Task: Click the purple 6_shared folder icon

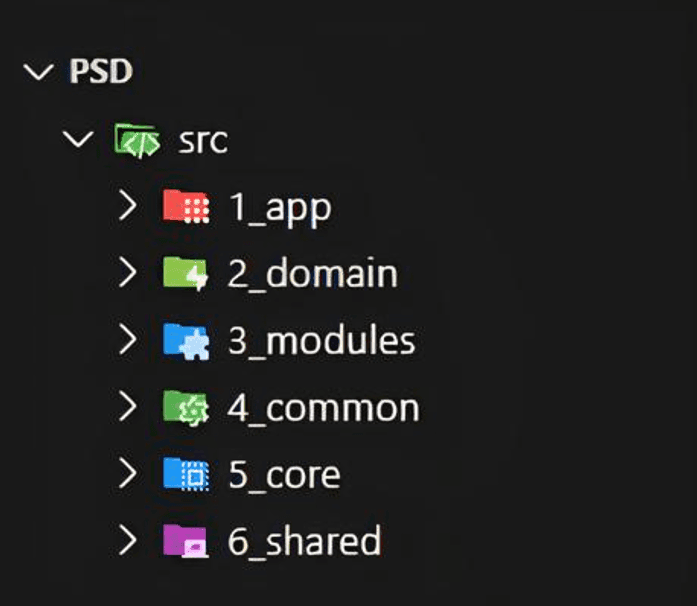Action: click(185, 541)
